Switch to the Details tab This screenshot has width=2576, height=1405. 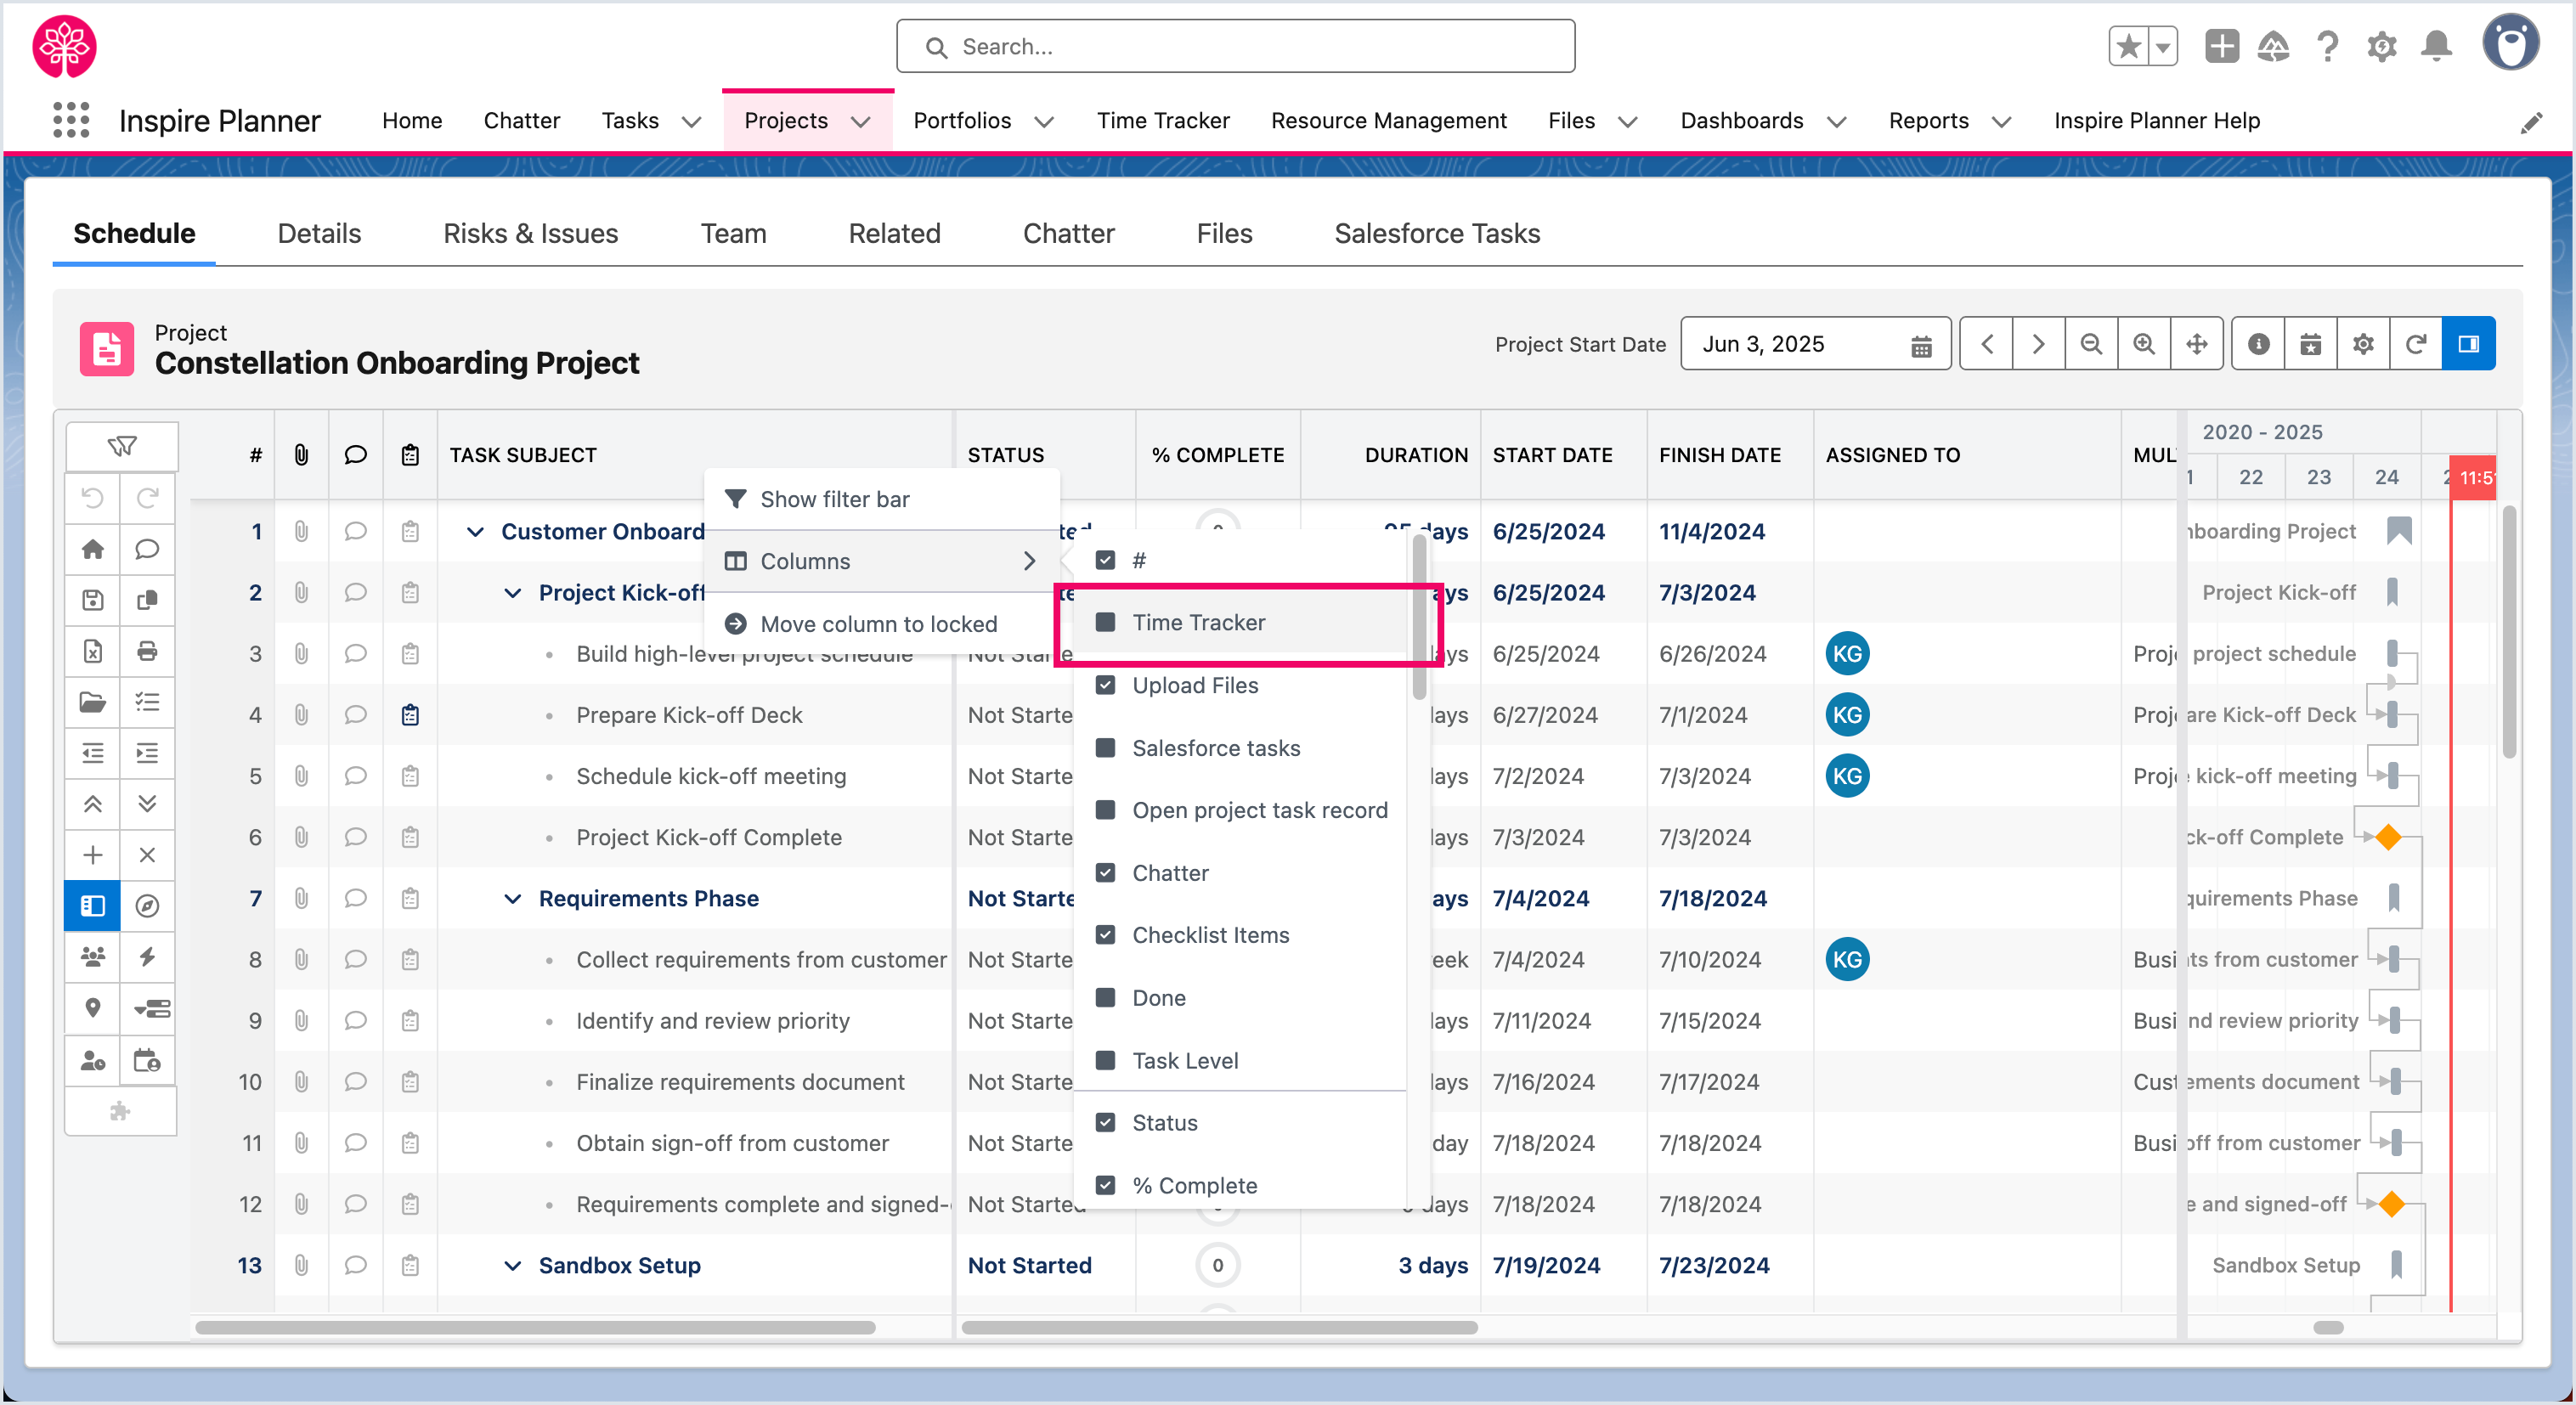319,233
